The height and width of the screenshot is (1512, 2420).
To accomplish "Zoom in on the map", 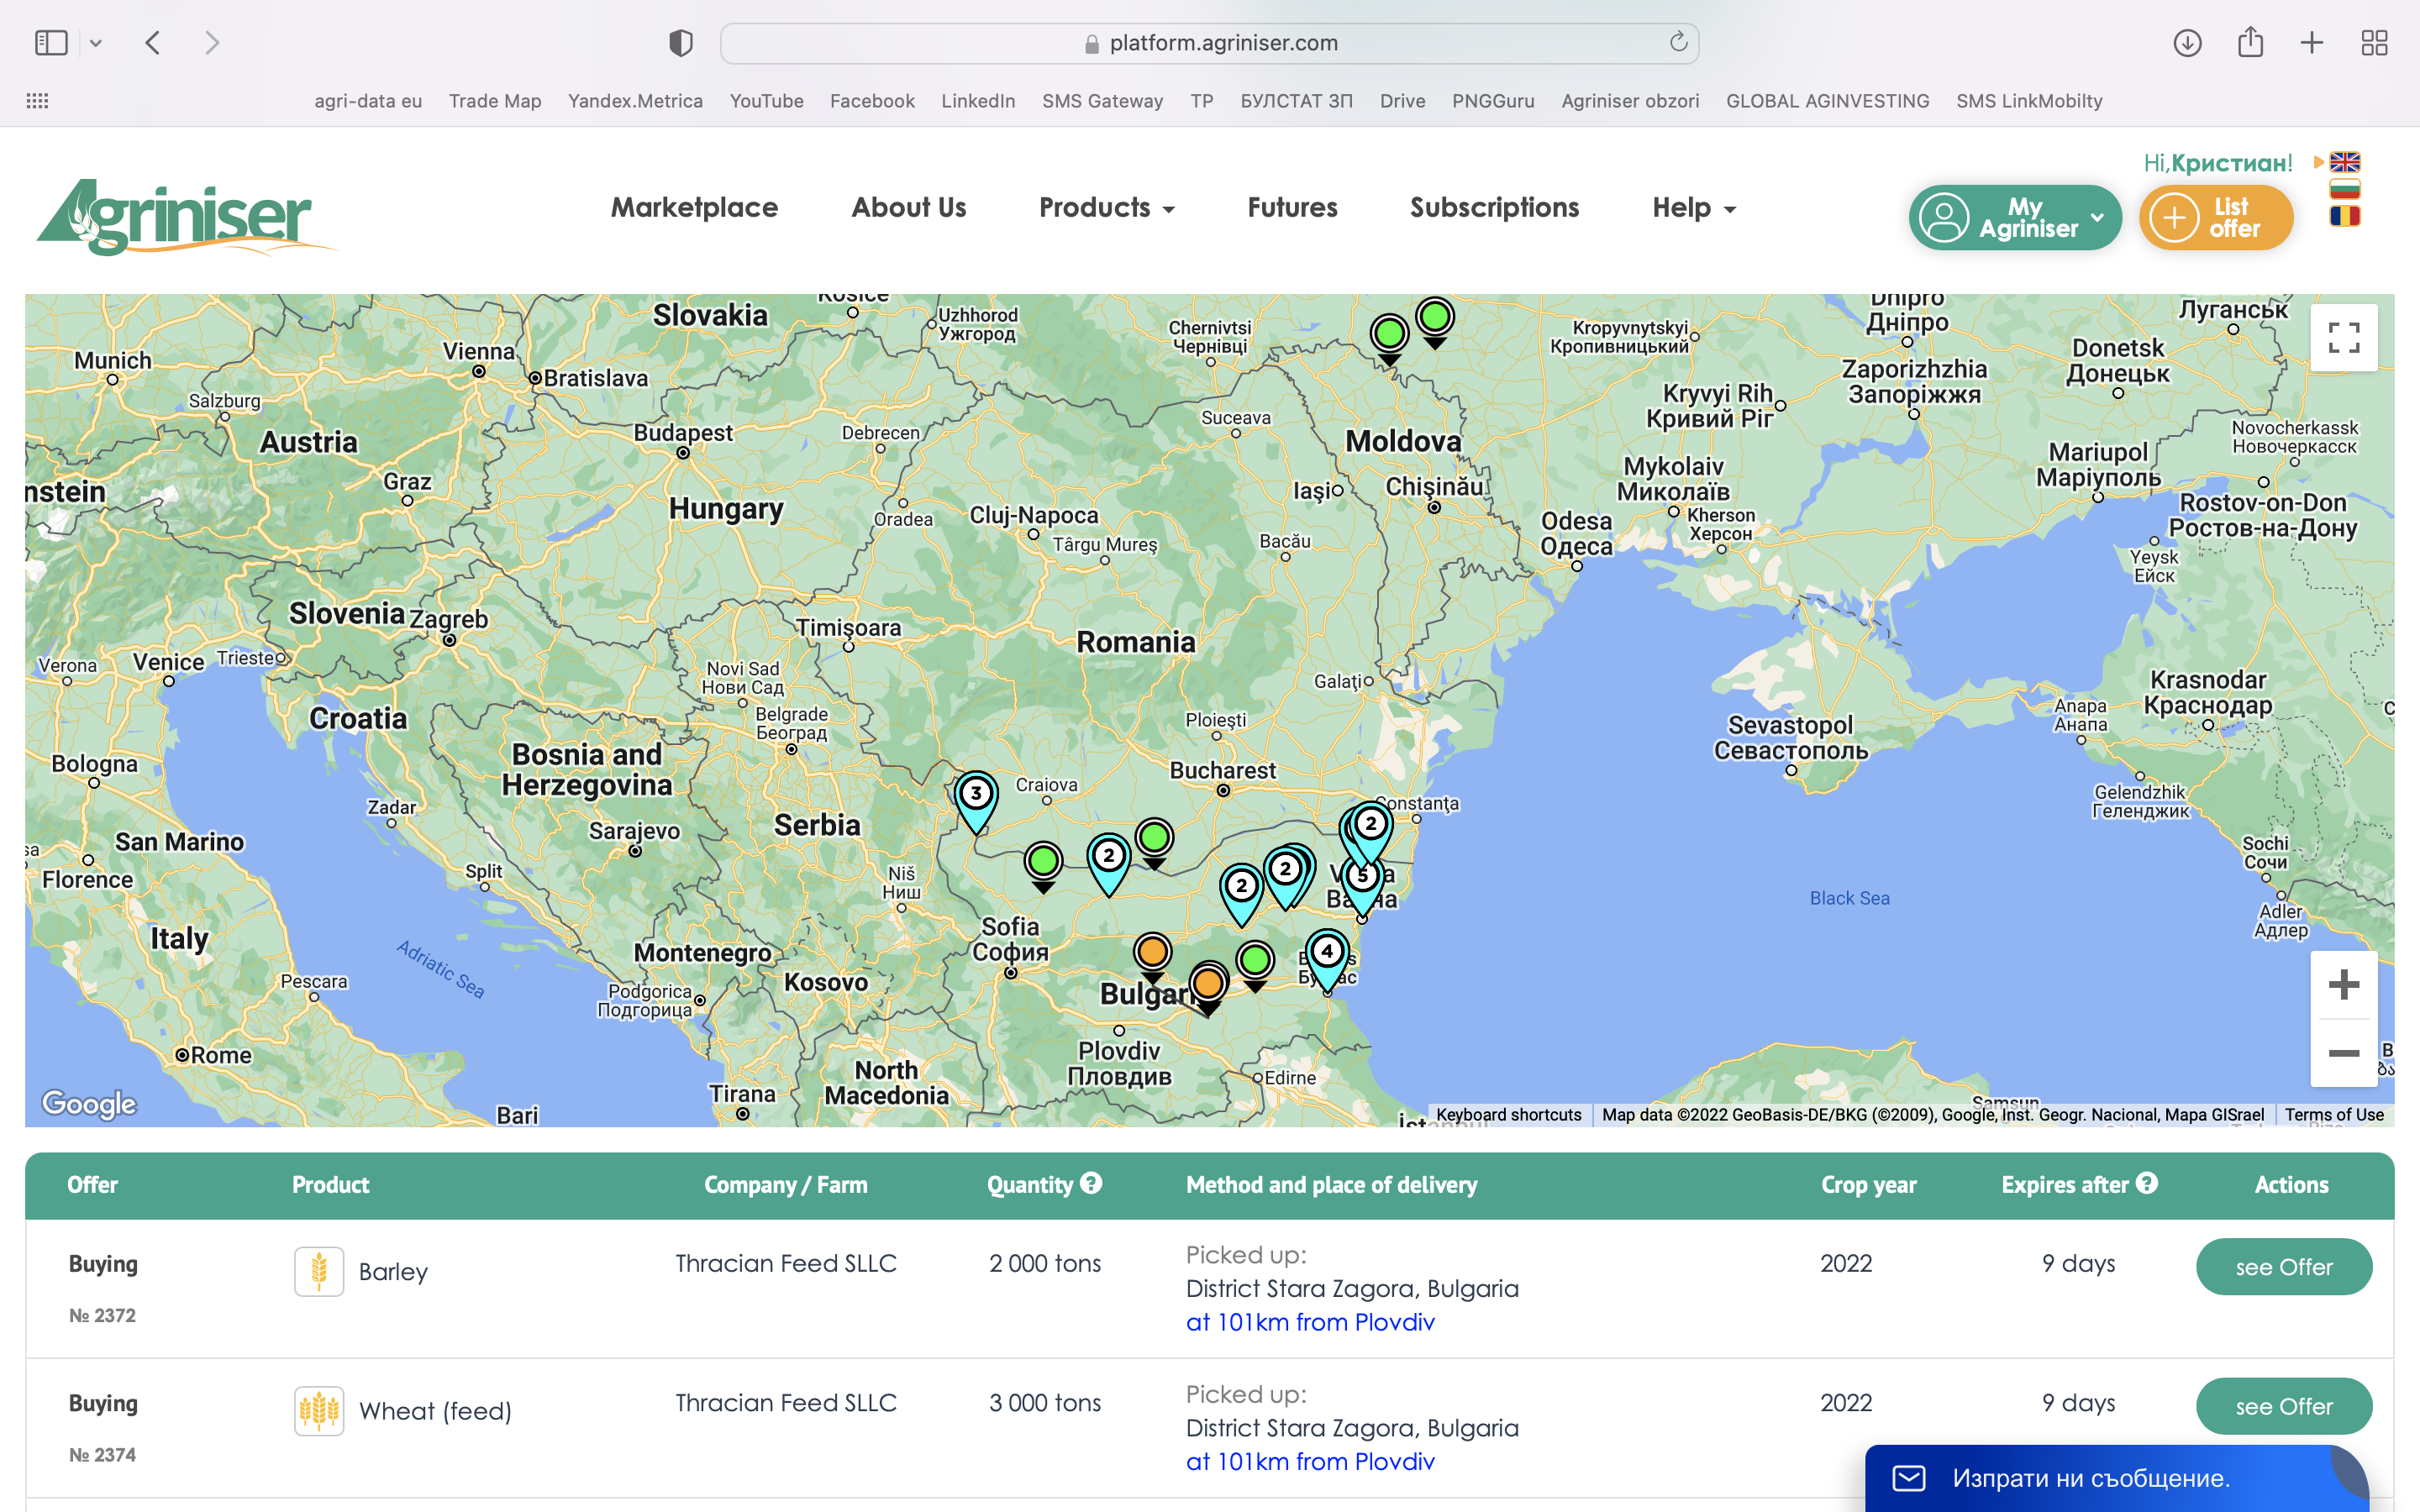I will [2343, 985].
